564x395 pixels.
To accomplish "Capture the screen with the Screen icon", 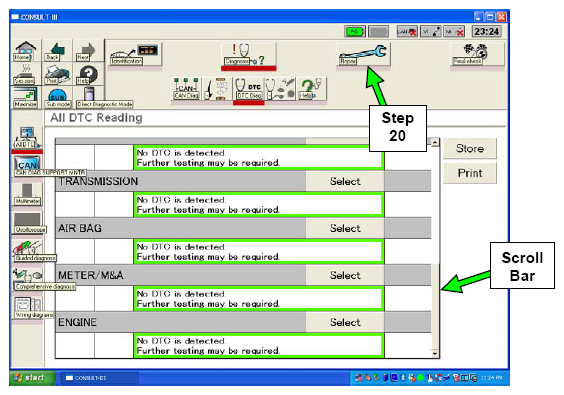I will (x=26, y=74).
